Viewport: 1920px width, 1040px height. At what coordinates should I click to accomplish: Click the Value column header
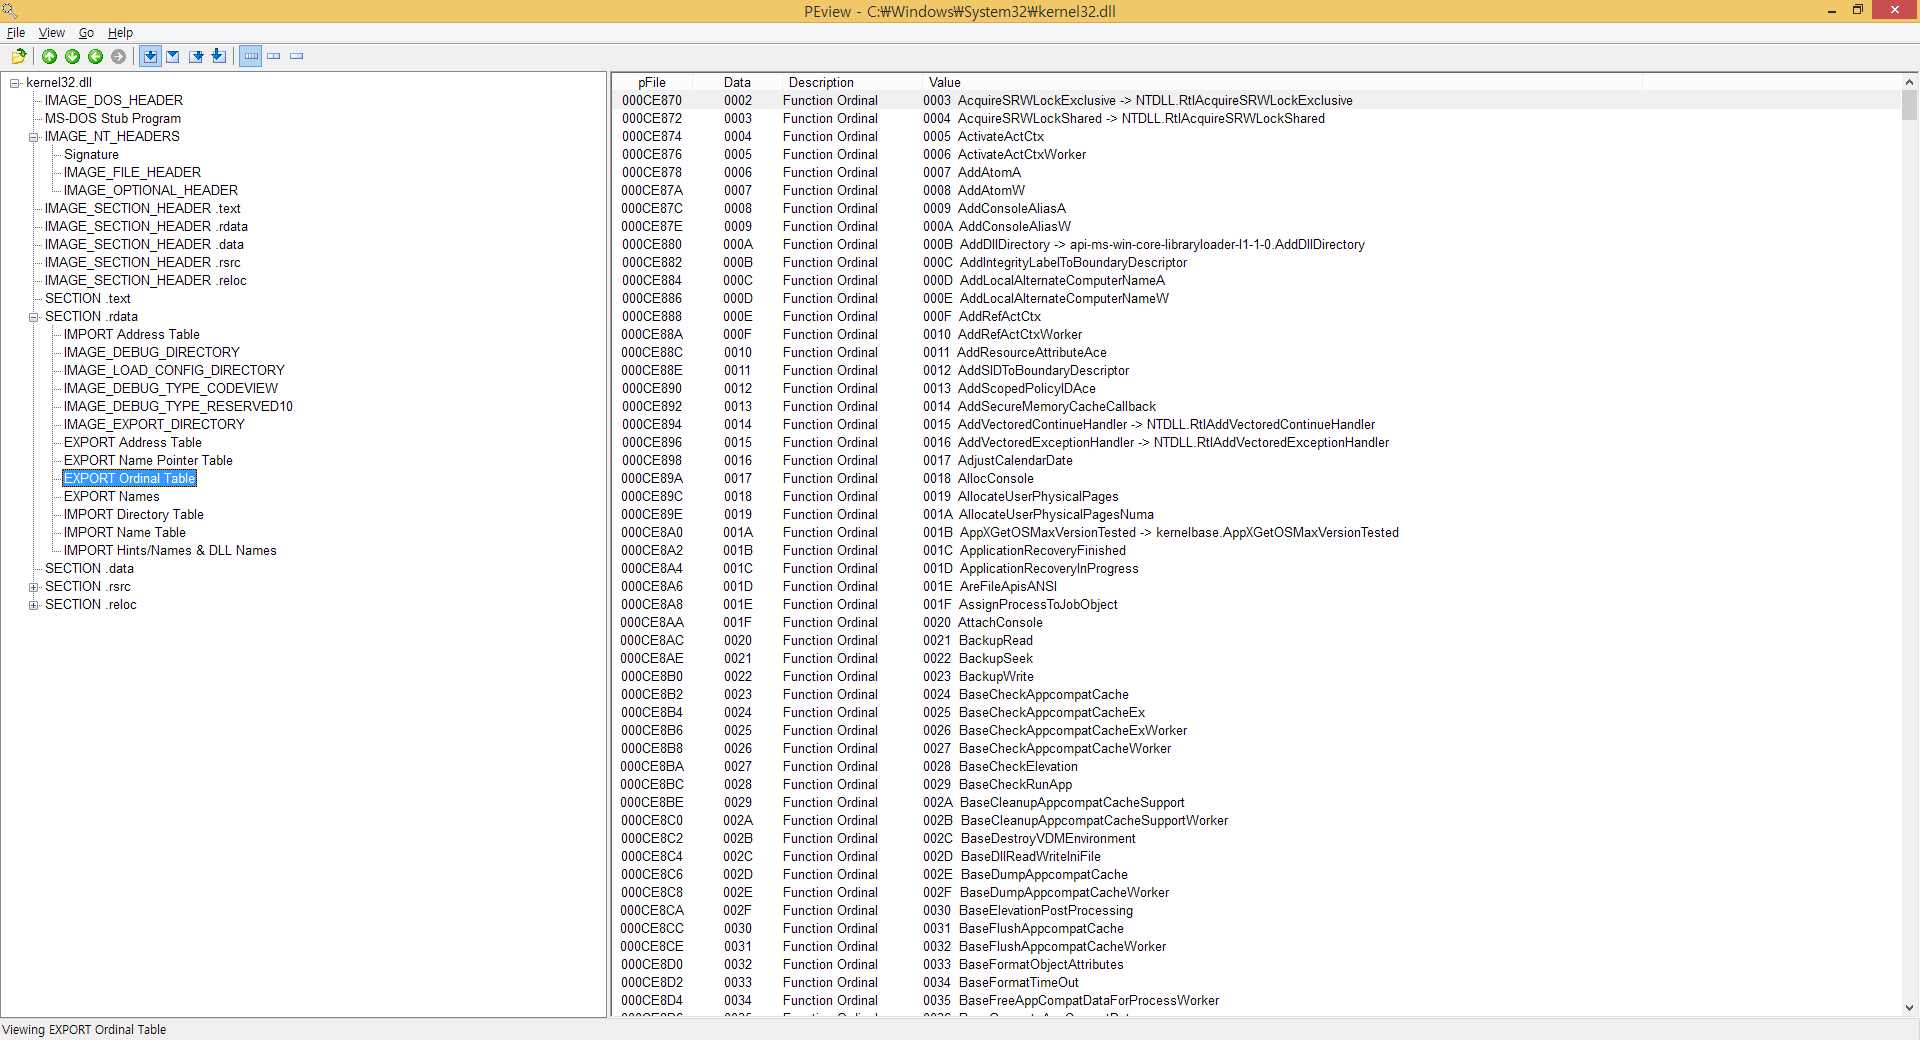coord(1281,83)
